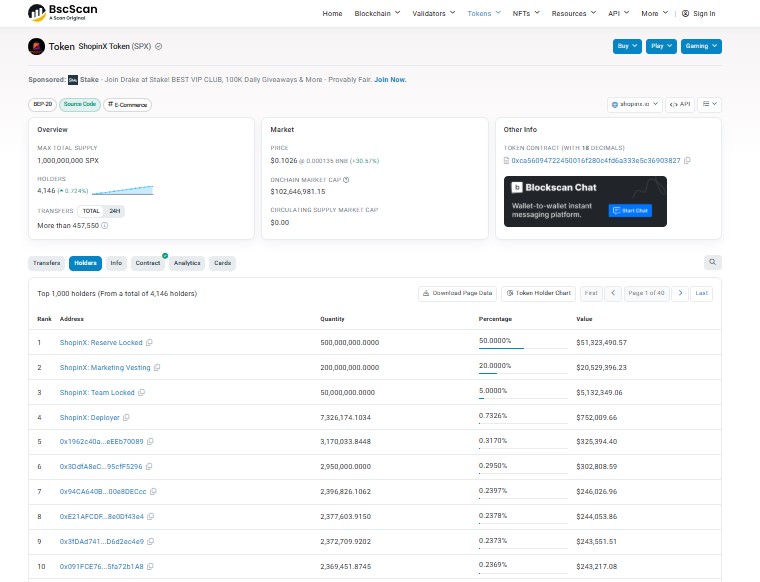
Task: Open the list view options dropdown
Action: click(710, 104)
